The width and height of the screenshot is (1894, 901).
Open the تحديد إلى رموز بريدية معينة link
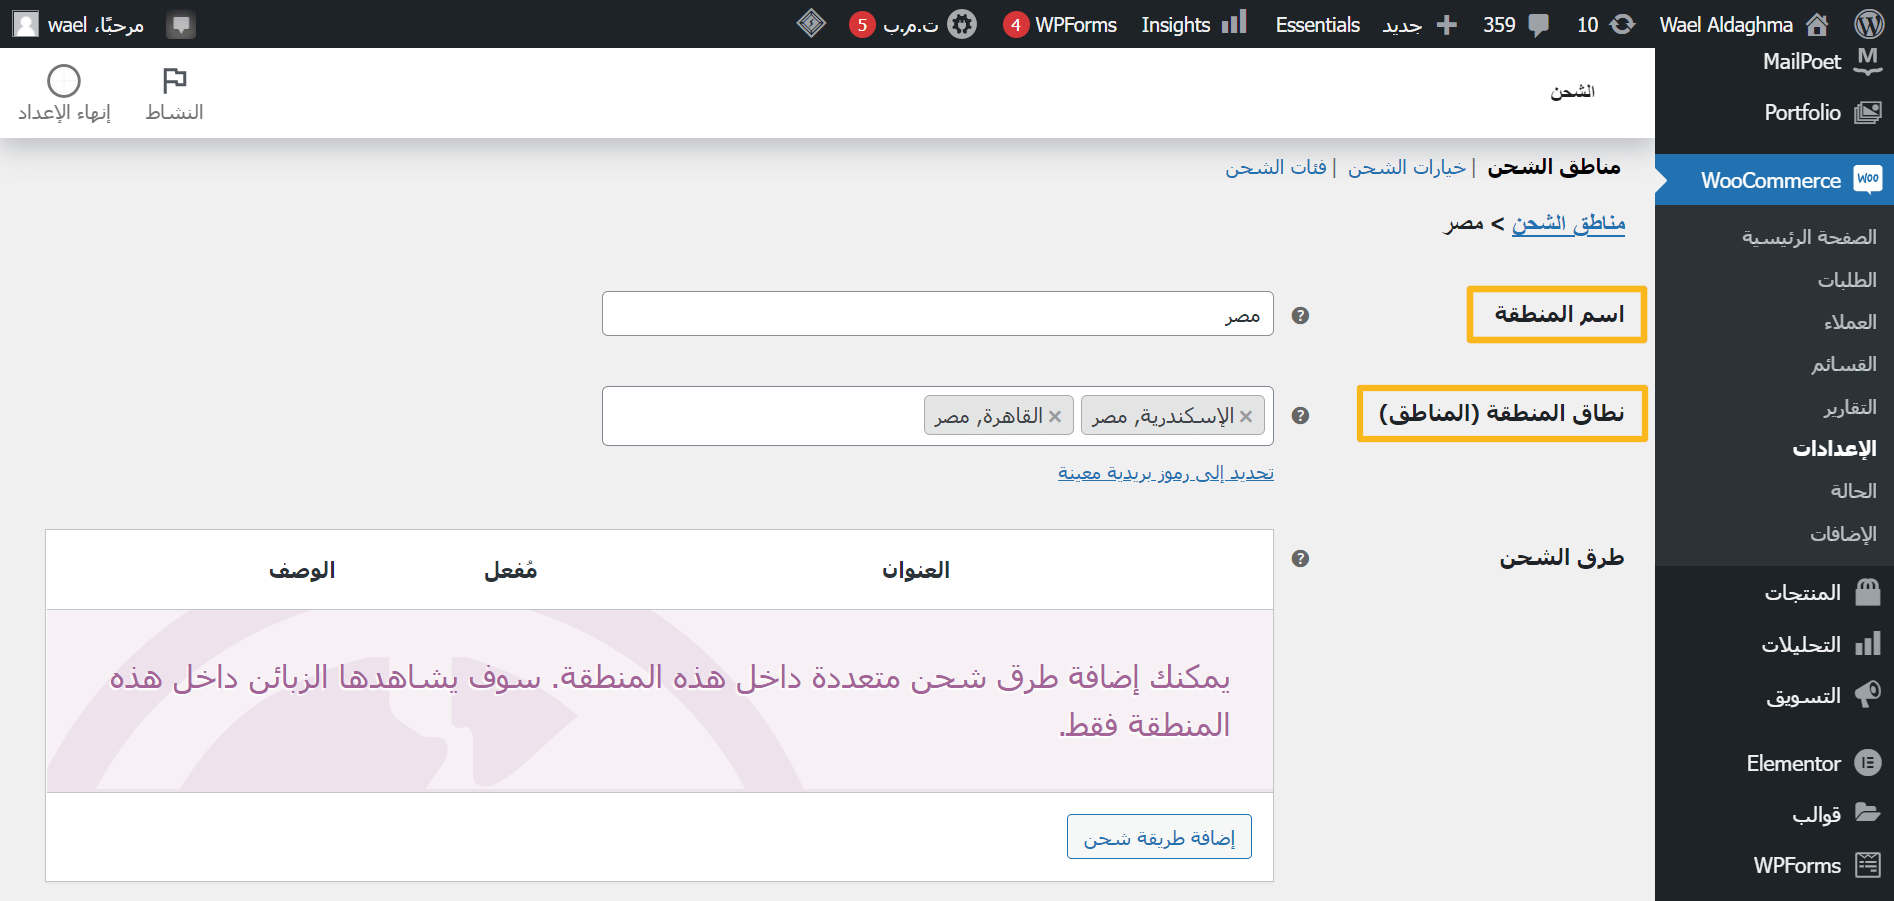[1166, 472]
